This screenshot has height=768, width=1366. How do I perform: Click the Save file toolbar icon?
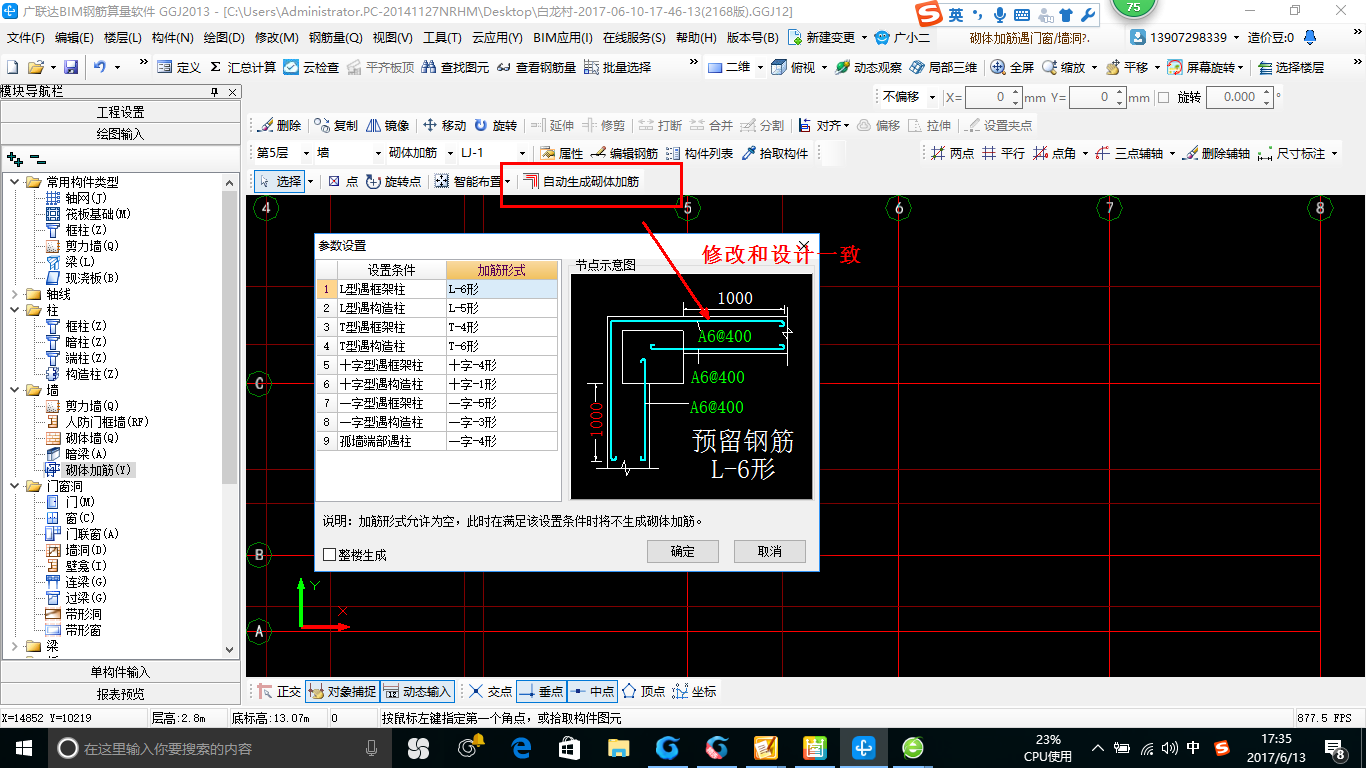(x=71, y=67)
